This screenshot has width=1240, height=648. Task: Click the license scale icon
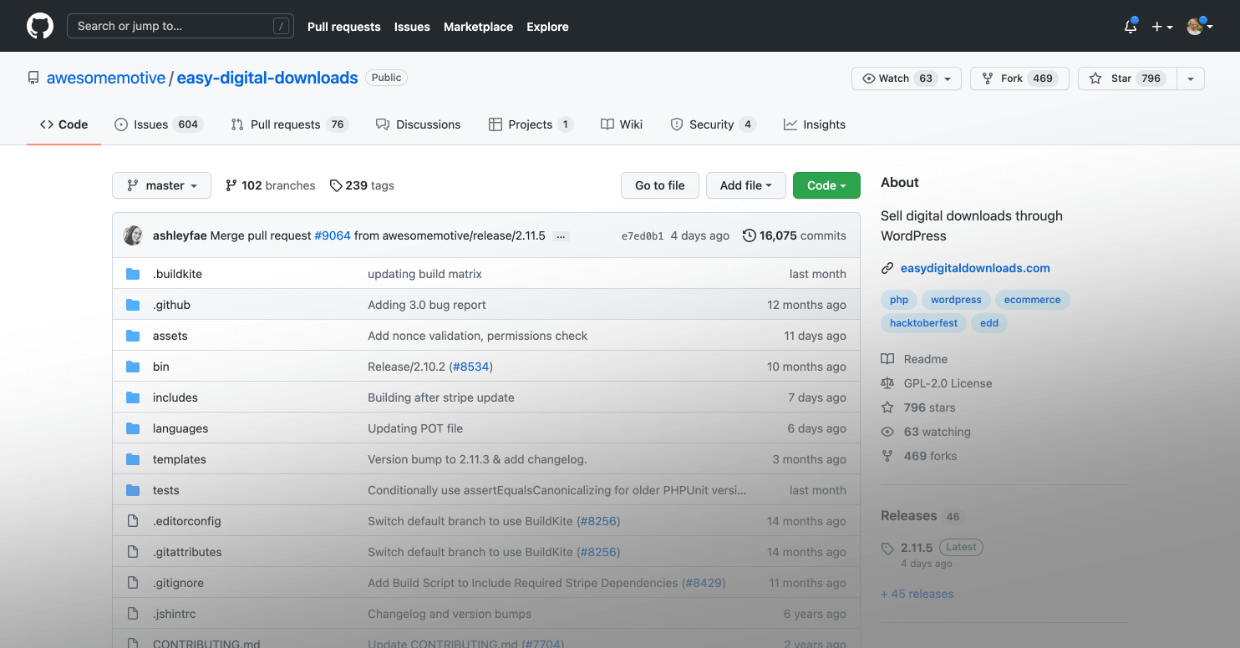(x=887, y=383)
